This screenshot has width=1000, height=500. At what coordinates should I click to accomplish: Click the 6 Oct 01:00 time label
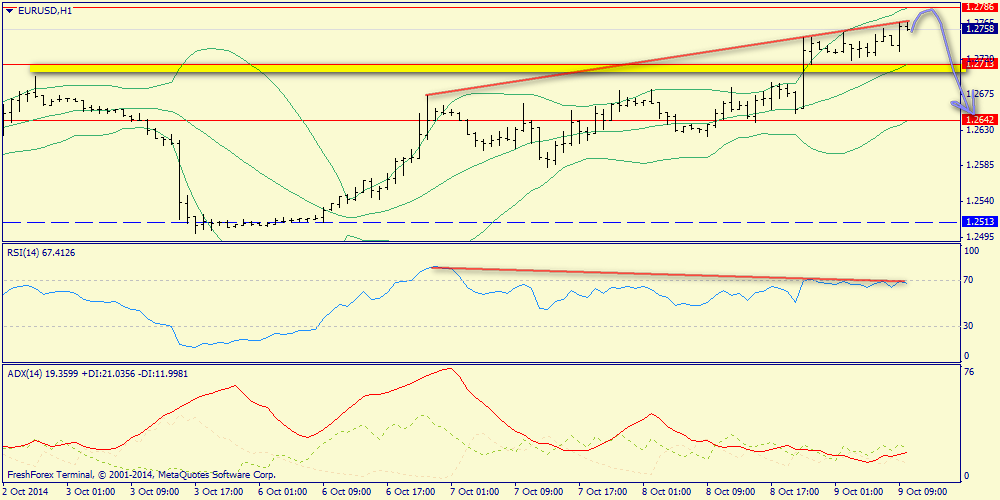click(x=282, y=492)
